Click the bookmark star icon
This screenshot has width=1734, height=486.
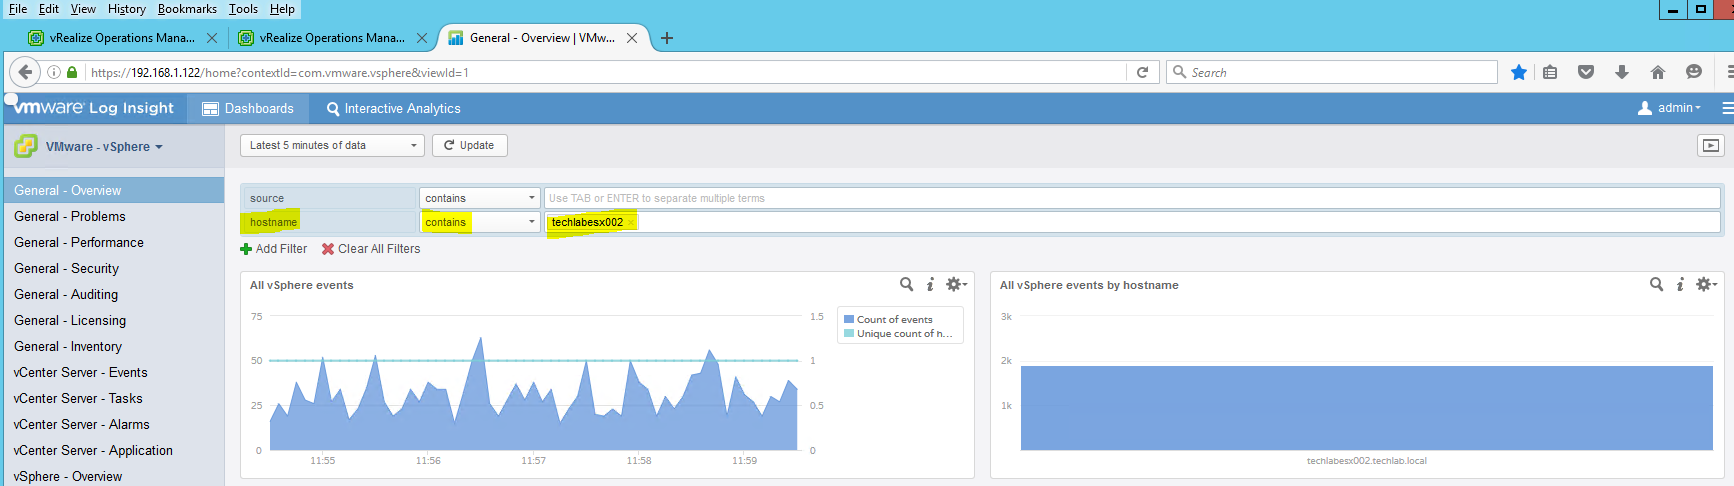1519,72
